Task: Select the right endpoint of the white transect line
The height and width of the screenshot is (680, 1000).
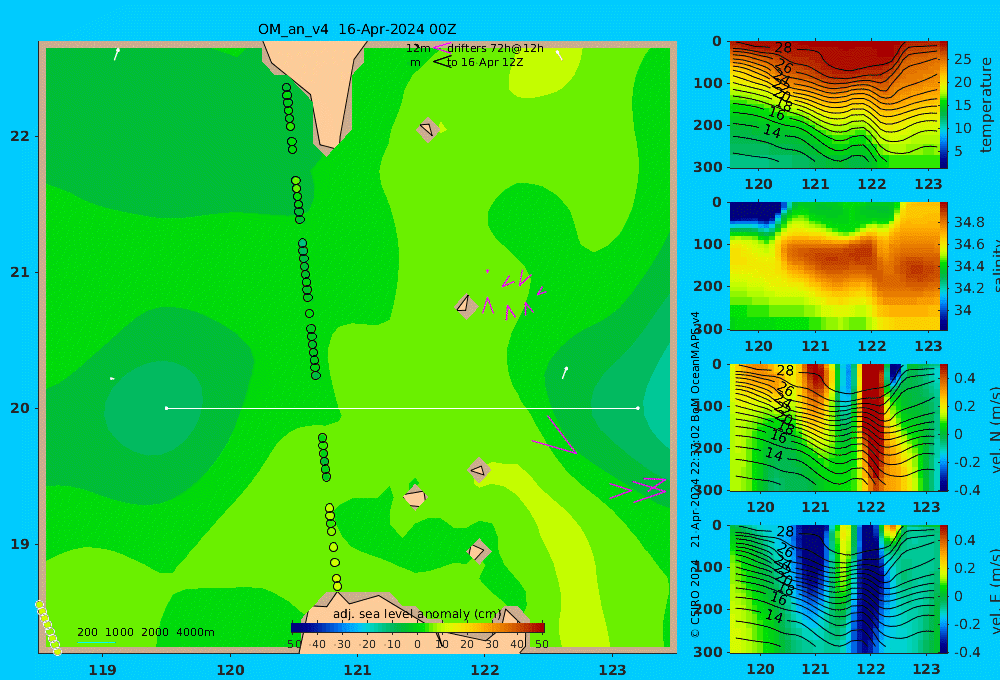Action: point(638,408)
